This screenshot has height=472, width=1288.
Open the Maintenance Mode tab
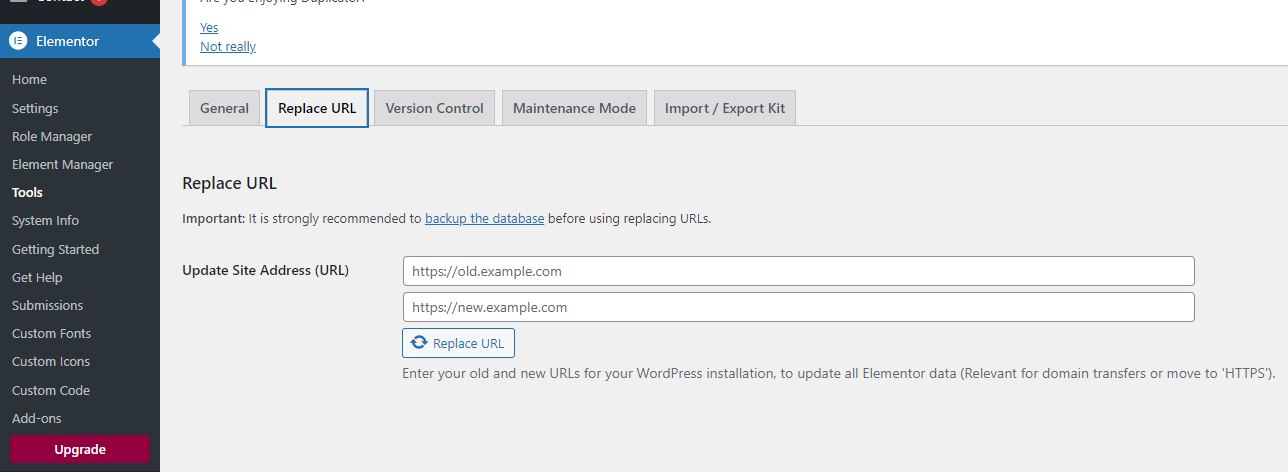point(574,108)
